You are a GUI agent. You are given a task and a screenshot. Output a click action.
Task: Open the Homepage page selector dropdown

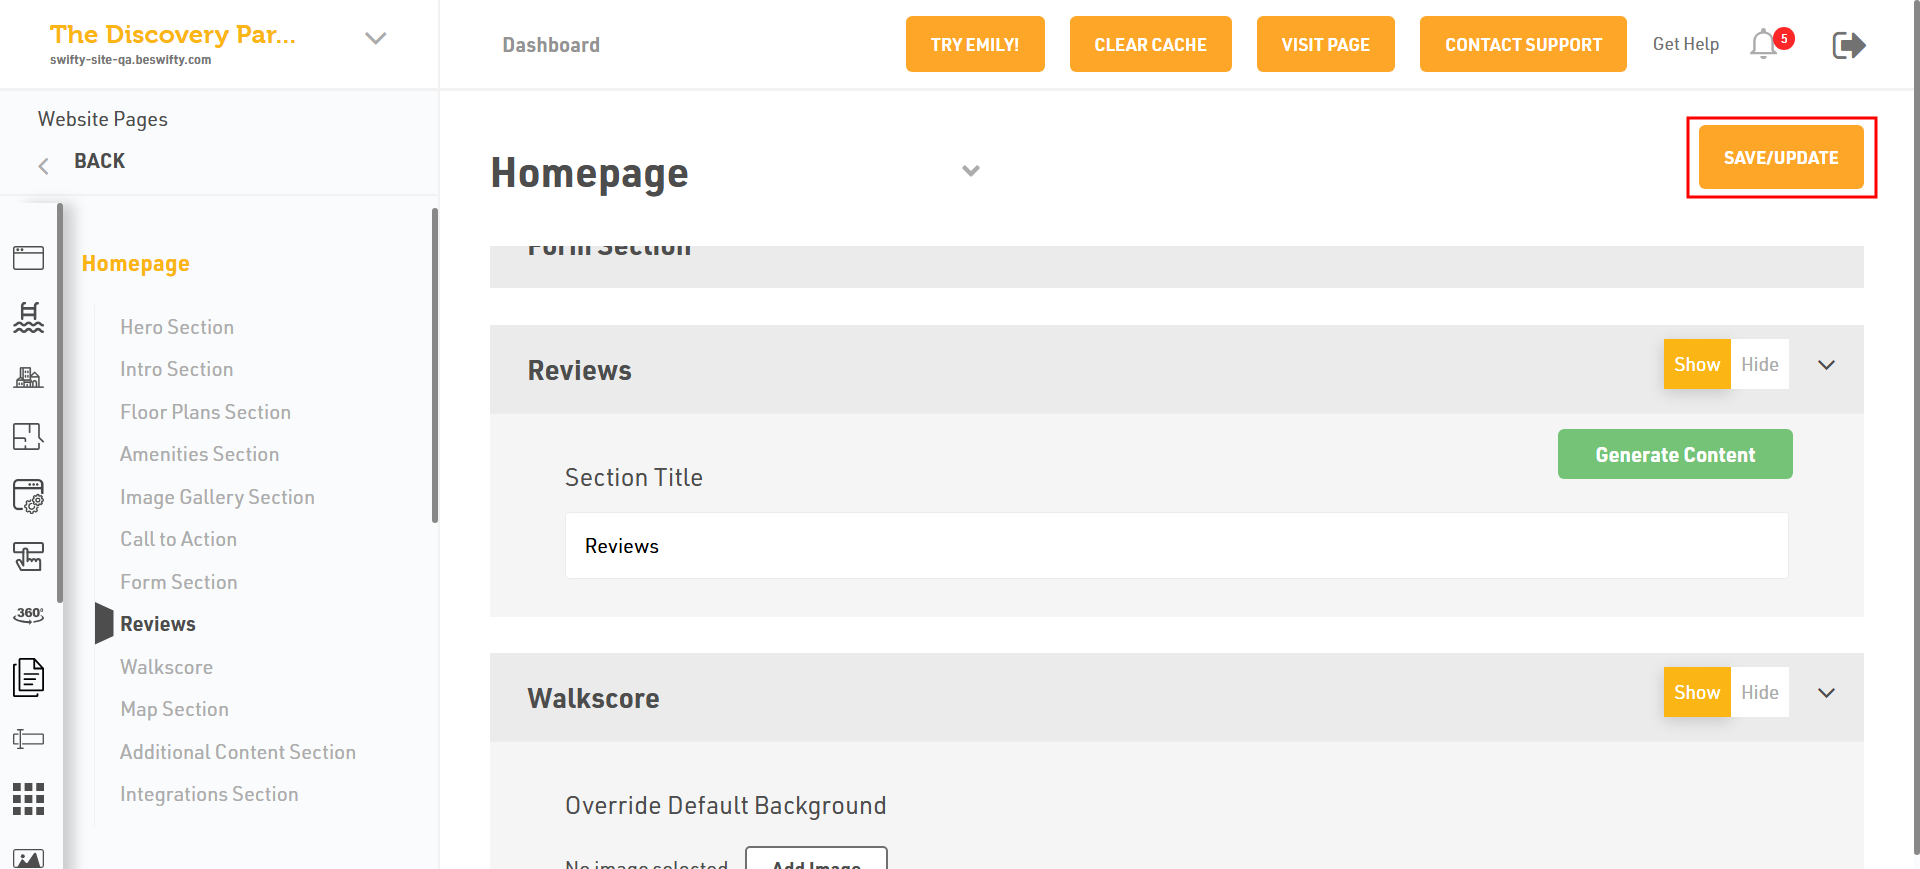click(970, 171)
